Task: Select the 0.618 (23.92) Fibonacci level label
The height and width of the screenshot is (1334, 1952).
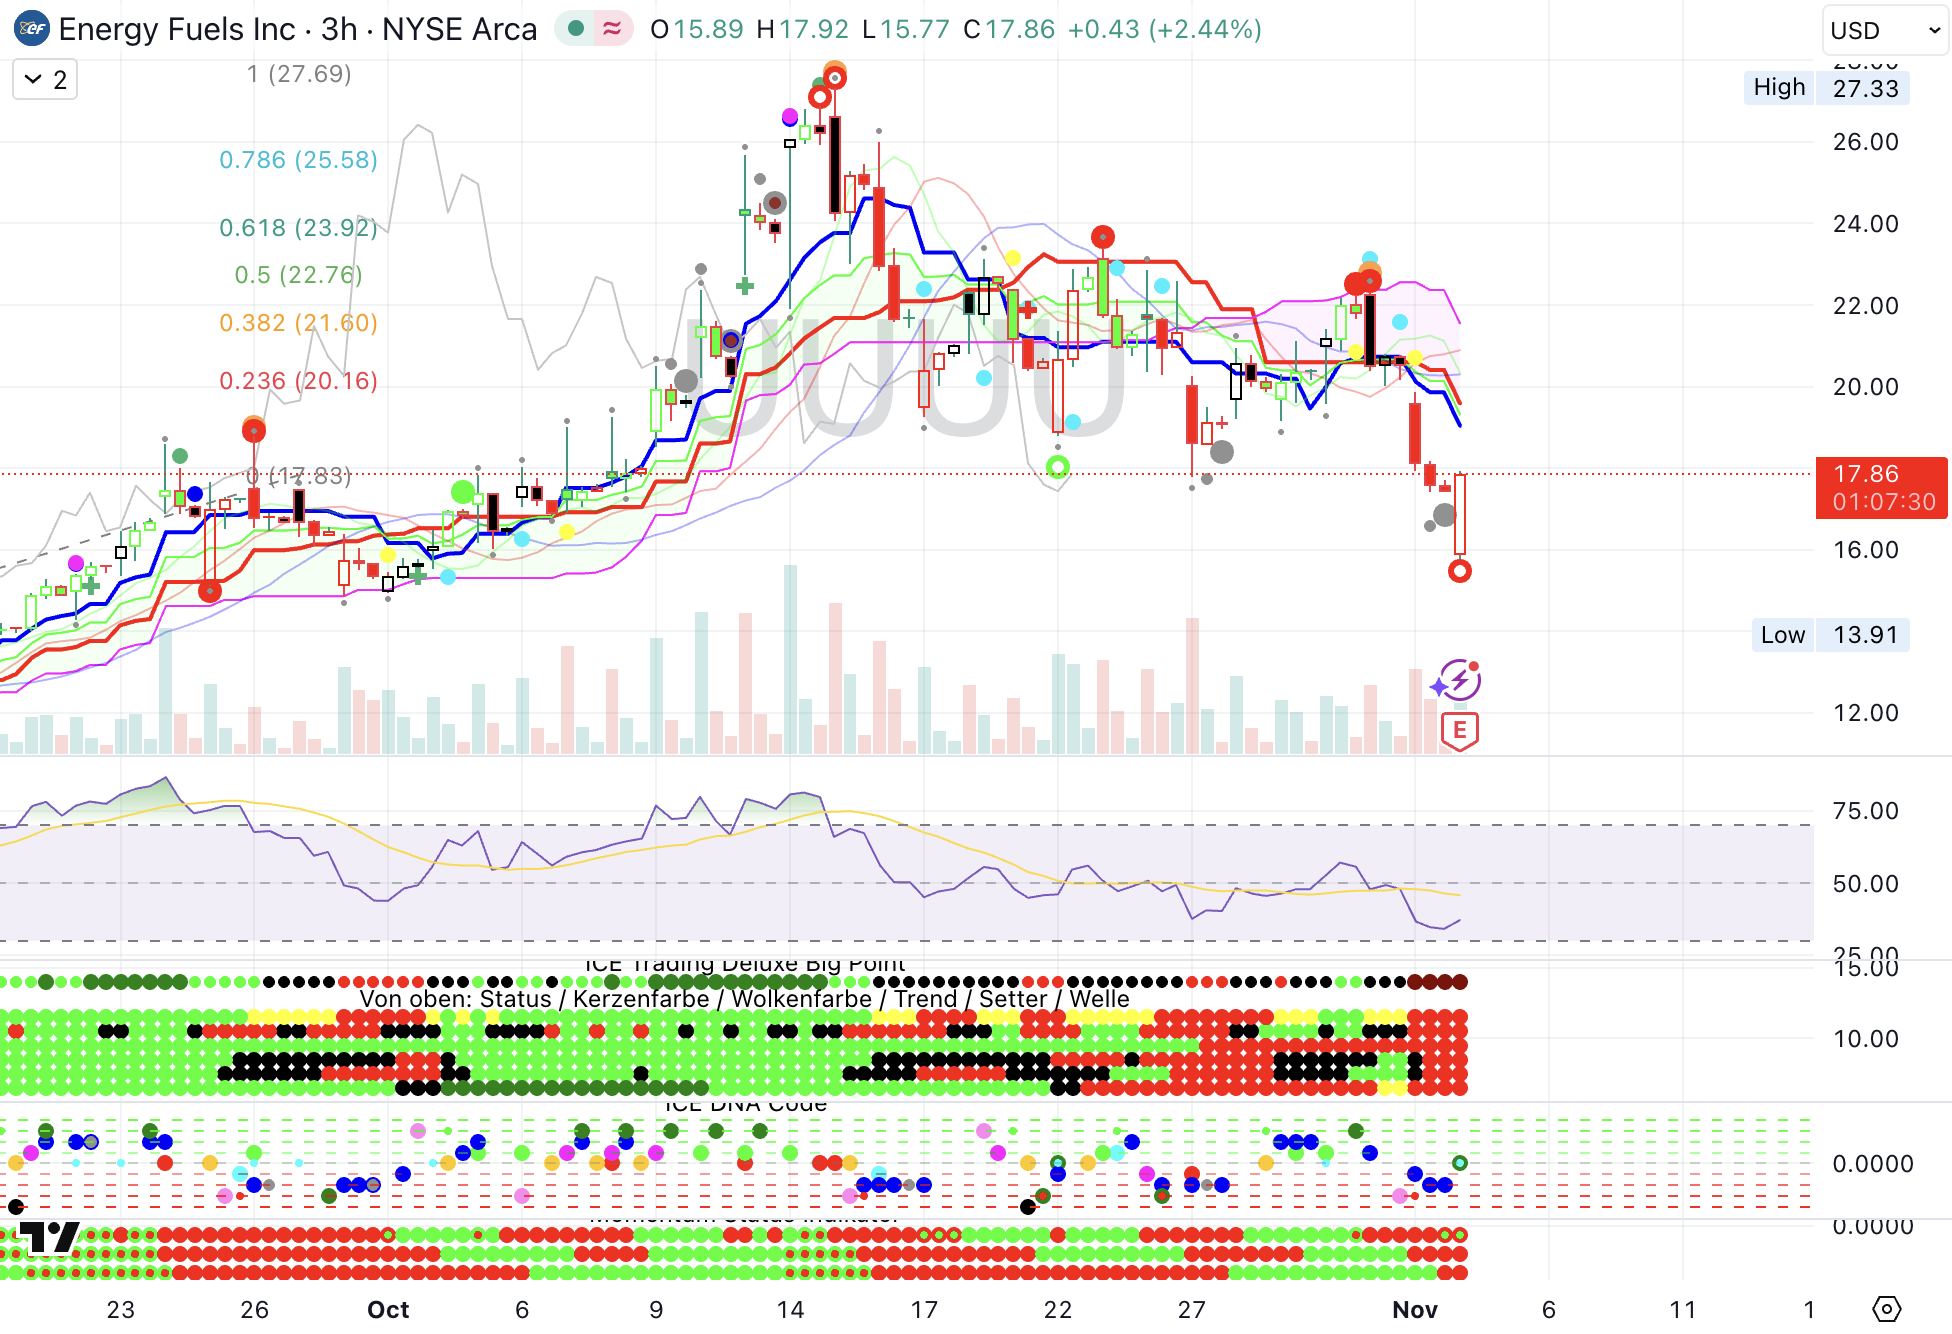Action: (298, 228)
